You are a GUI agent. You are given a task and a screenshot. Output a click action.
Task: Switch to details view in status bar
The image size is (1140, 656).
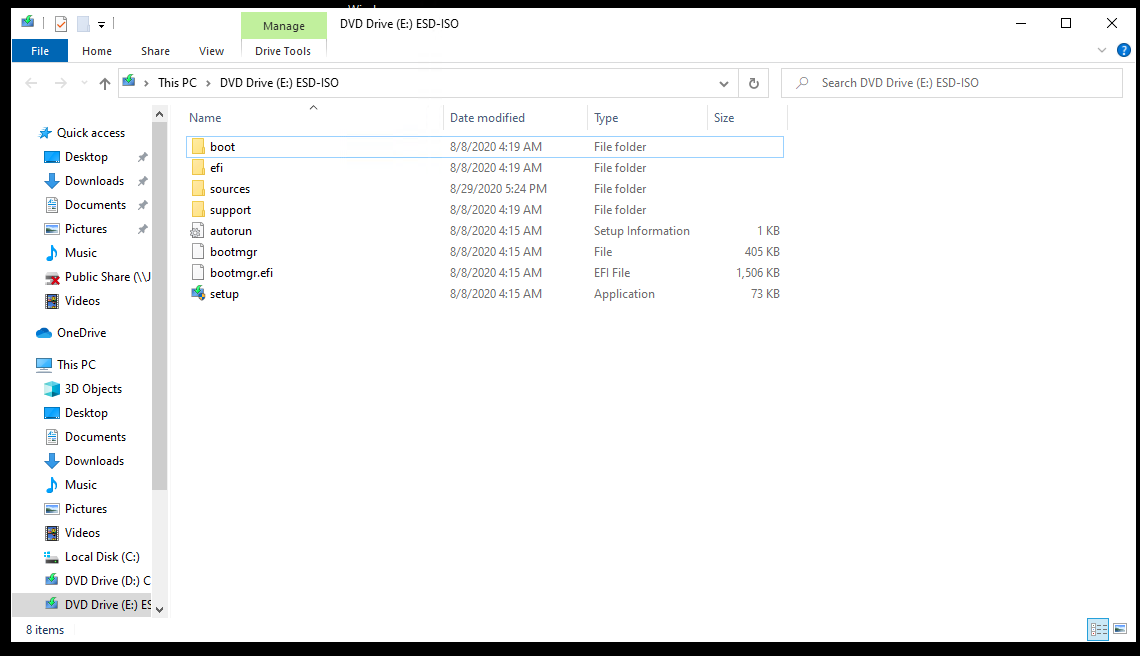tap(1097, 629)
